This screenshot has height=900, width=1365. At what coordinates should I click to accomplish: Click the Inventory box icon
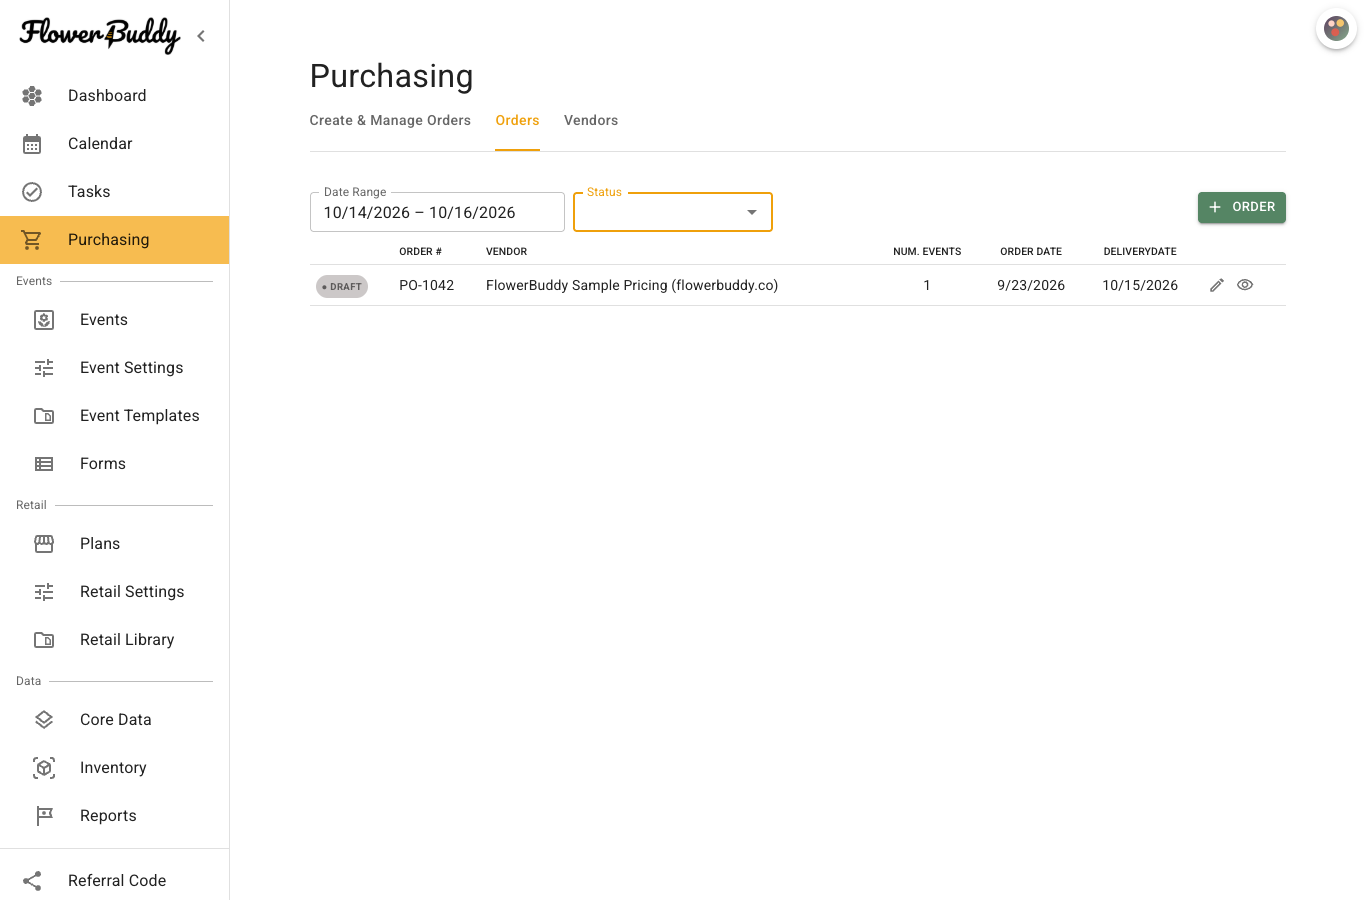pyautogui.click(x=44, y=768)
